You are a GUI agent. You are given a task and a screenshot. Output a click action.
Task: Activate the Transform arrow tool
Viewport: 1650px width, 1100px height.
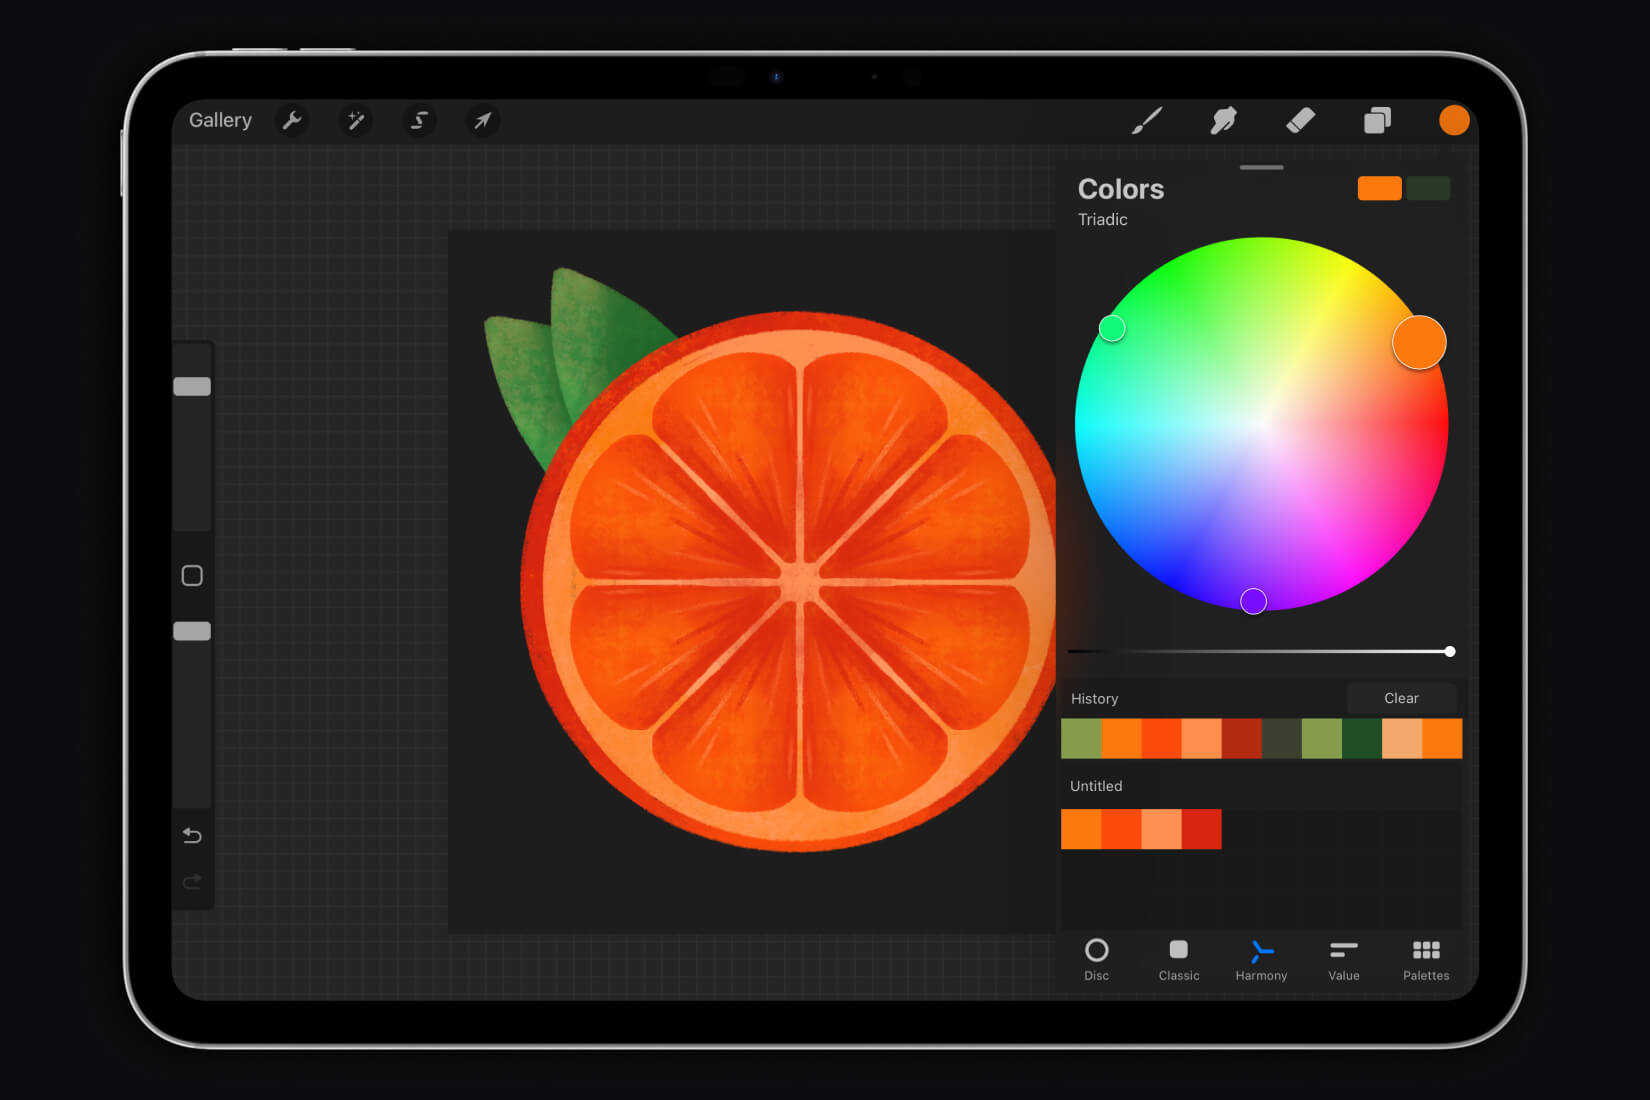coord(482,121)
